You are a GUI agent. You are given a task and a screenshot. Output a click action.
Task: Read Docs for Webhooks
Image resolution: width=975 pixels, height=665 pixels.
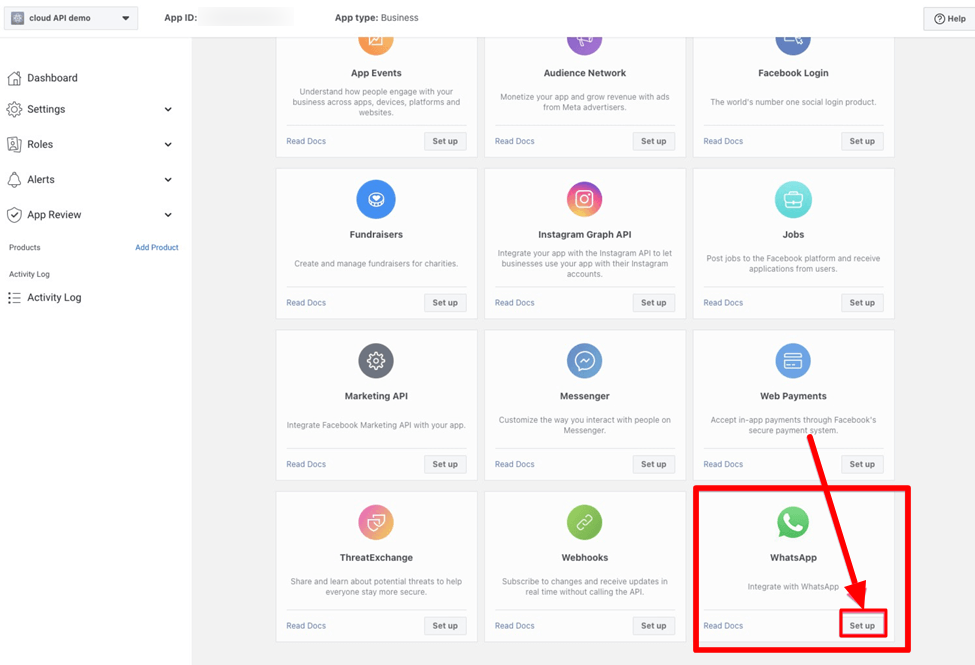click(514, 626)
